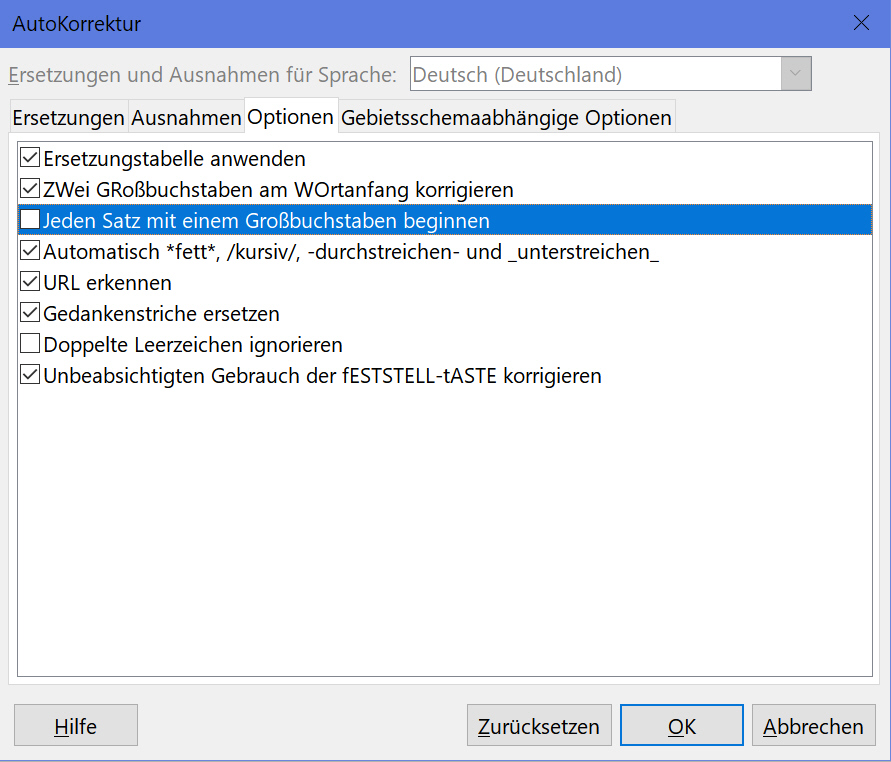Close the AutoKorrektur dialog window

pos(861,24)
